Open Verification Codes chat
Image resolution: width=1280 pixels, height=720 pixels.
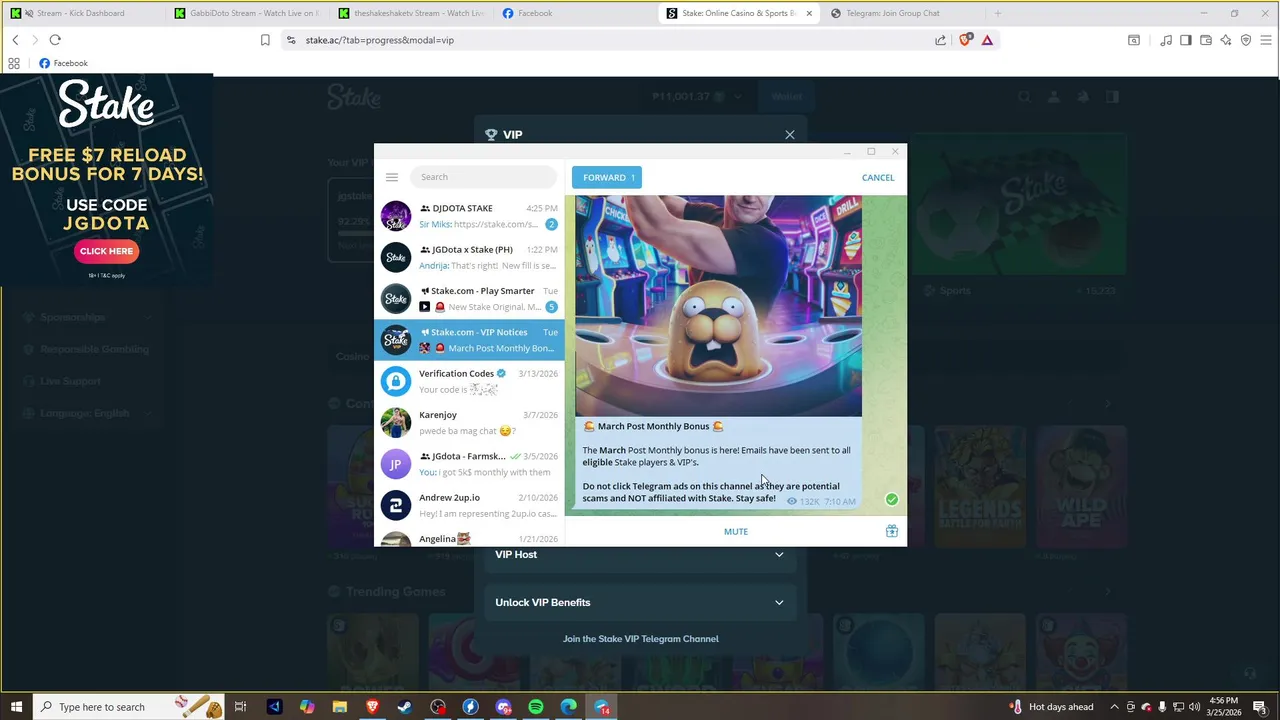(x=469, y=381)
